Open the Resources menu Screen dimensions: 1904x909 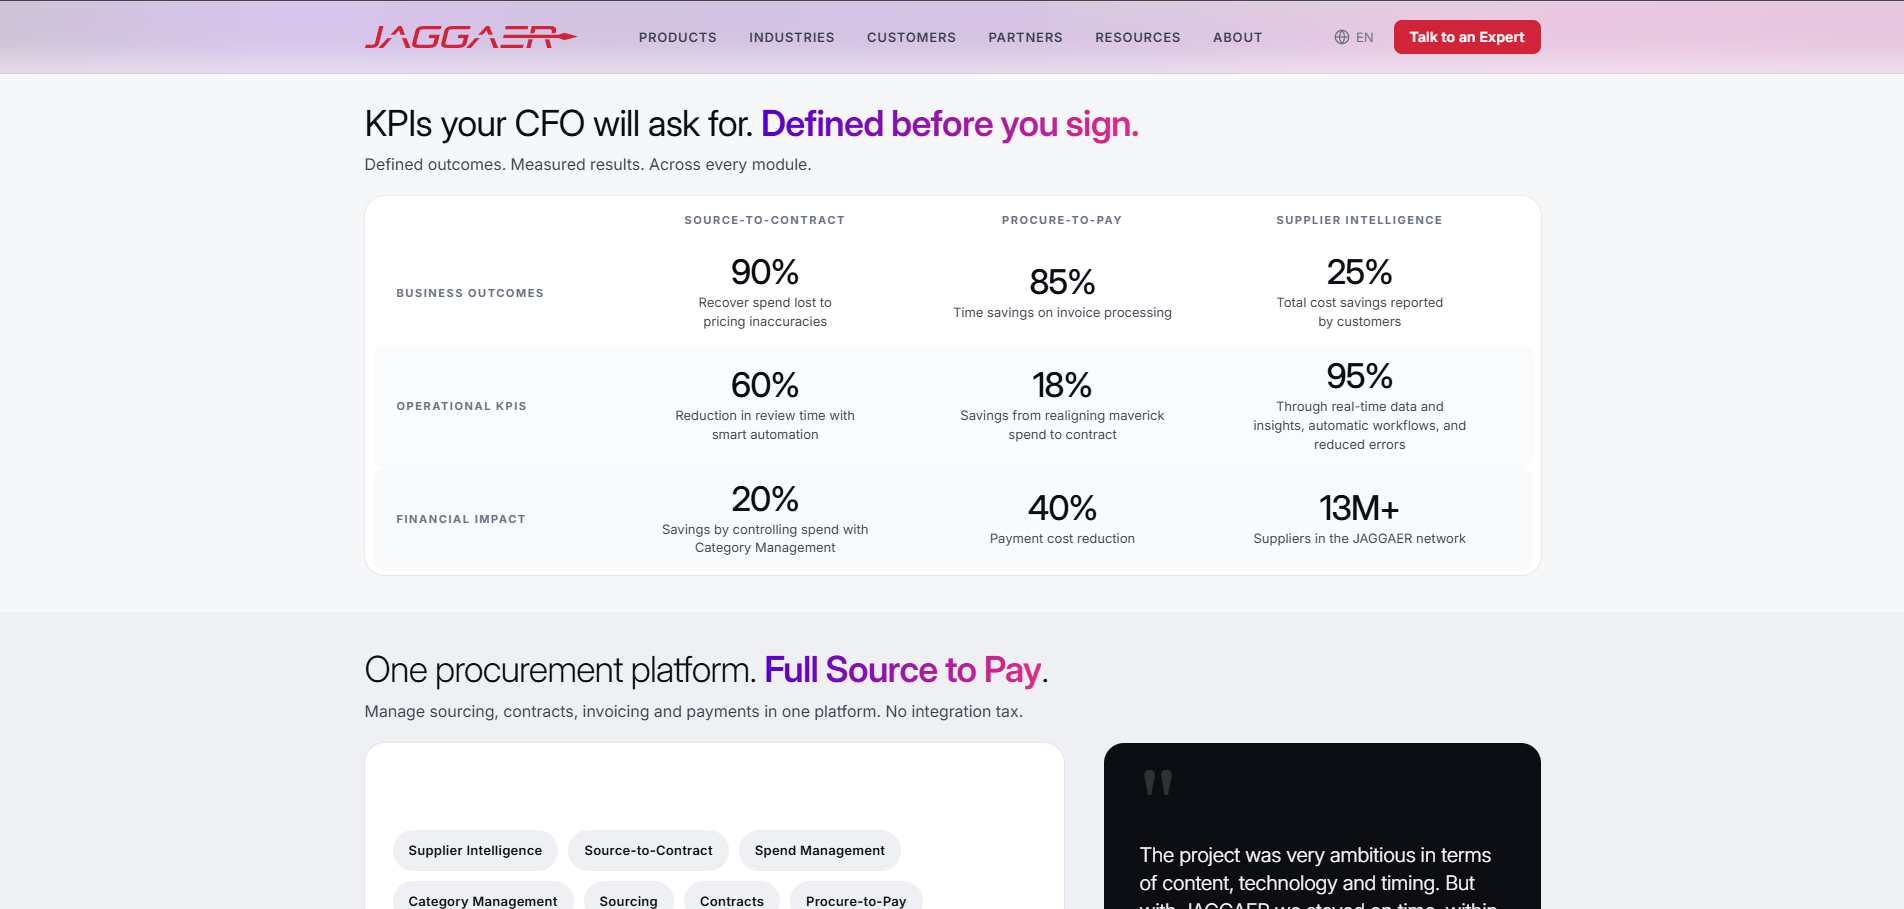click(x=1138, y=37)
